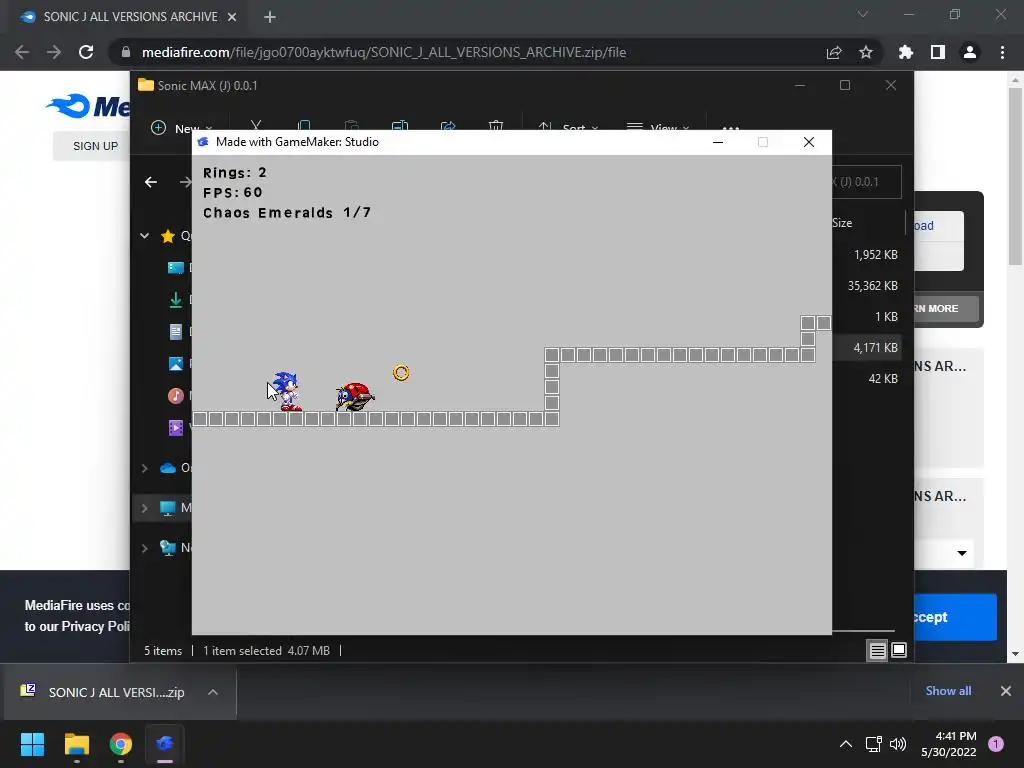Screen dimensions: 1024x768
Task: Click the Size column header in Explorer
Action: [x=842, y=223]
